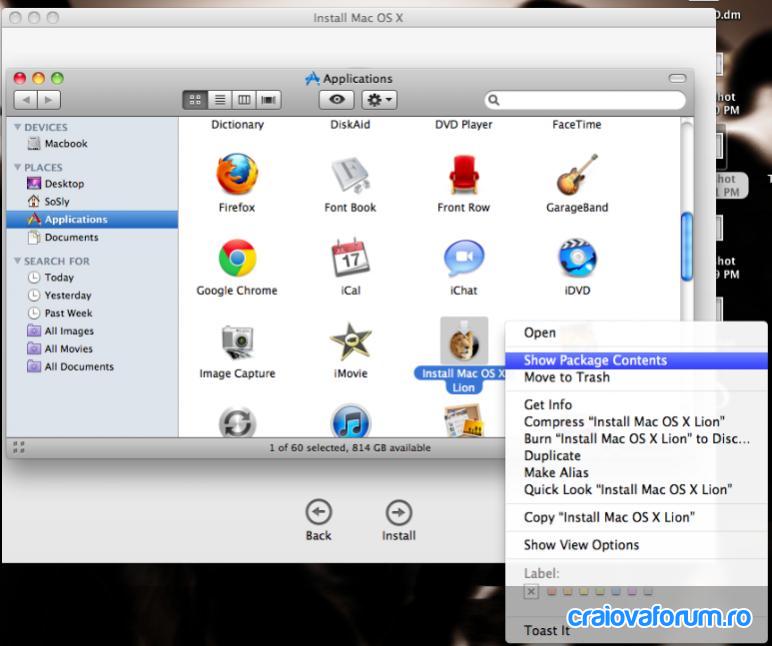
Task: Select the iChat speech bubble icon
Action: pos(463,258)
